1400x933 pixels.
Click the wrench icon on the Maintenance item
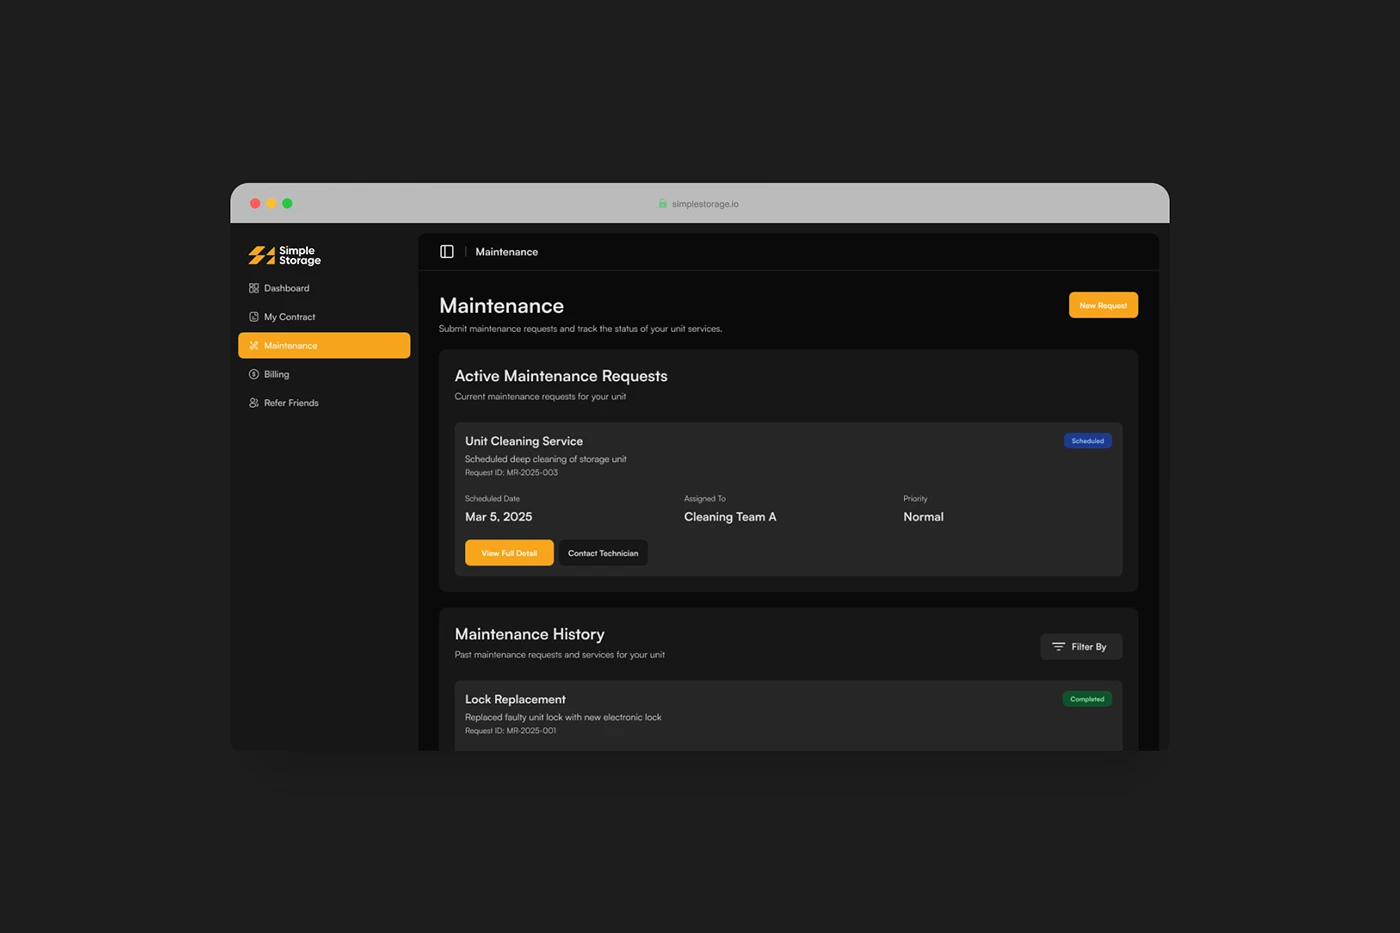(253, 345)
